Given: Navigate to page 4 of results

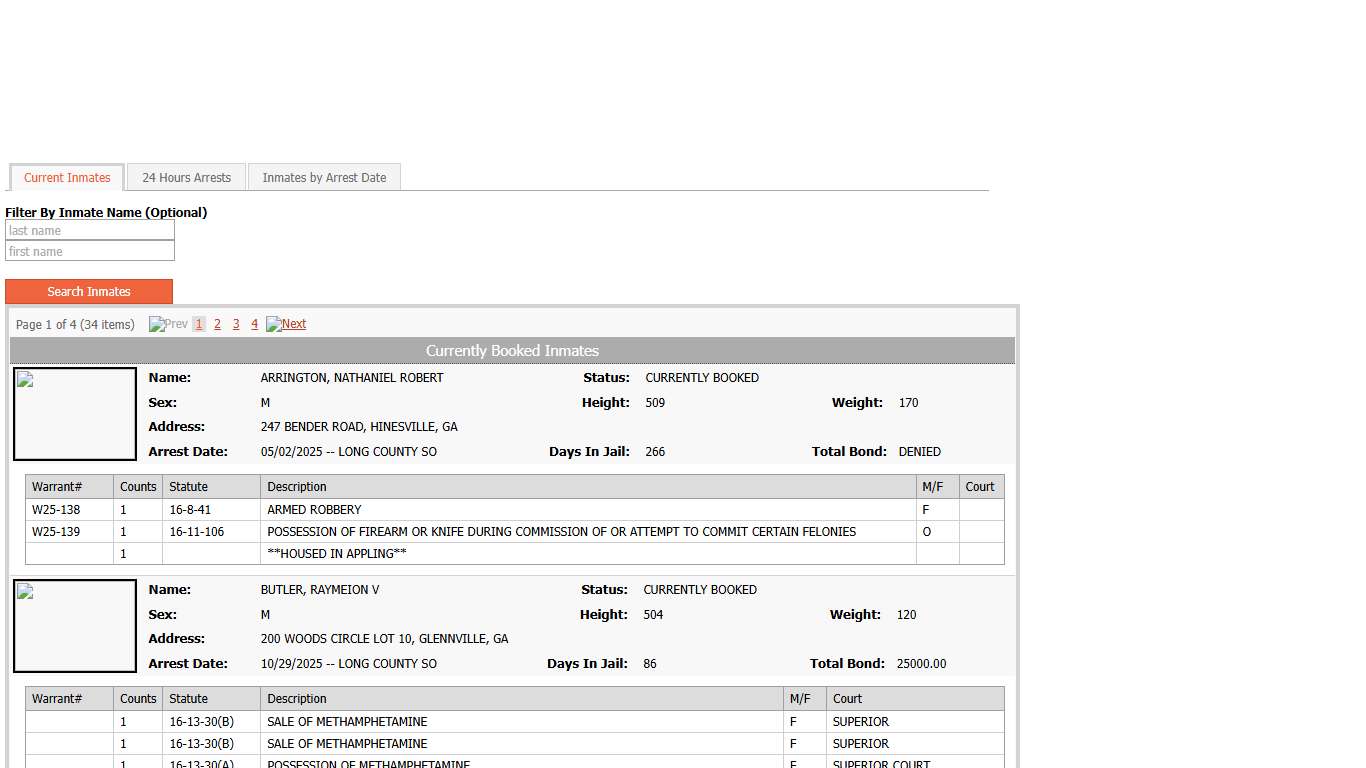Looking at the screenshot, I should [254, 324].
